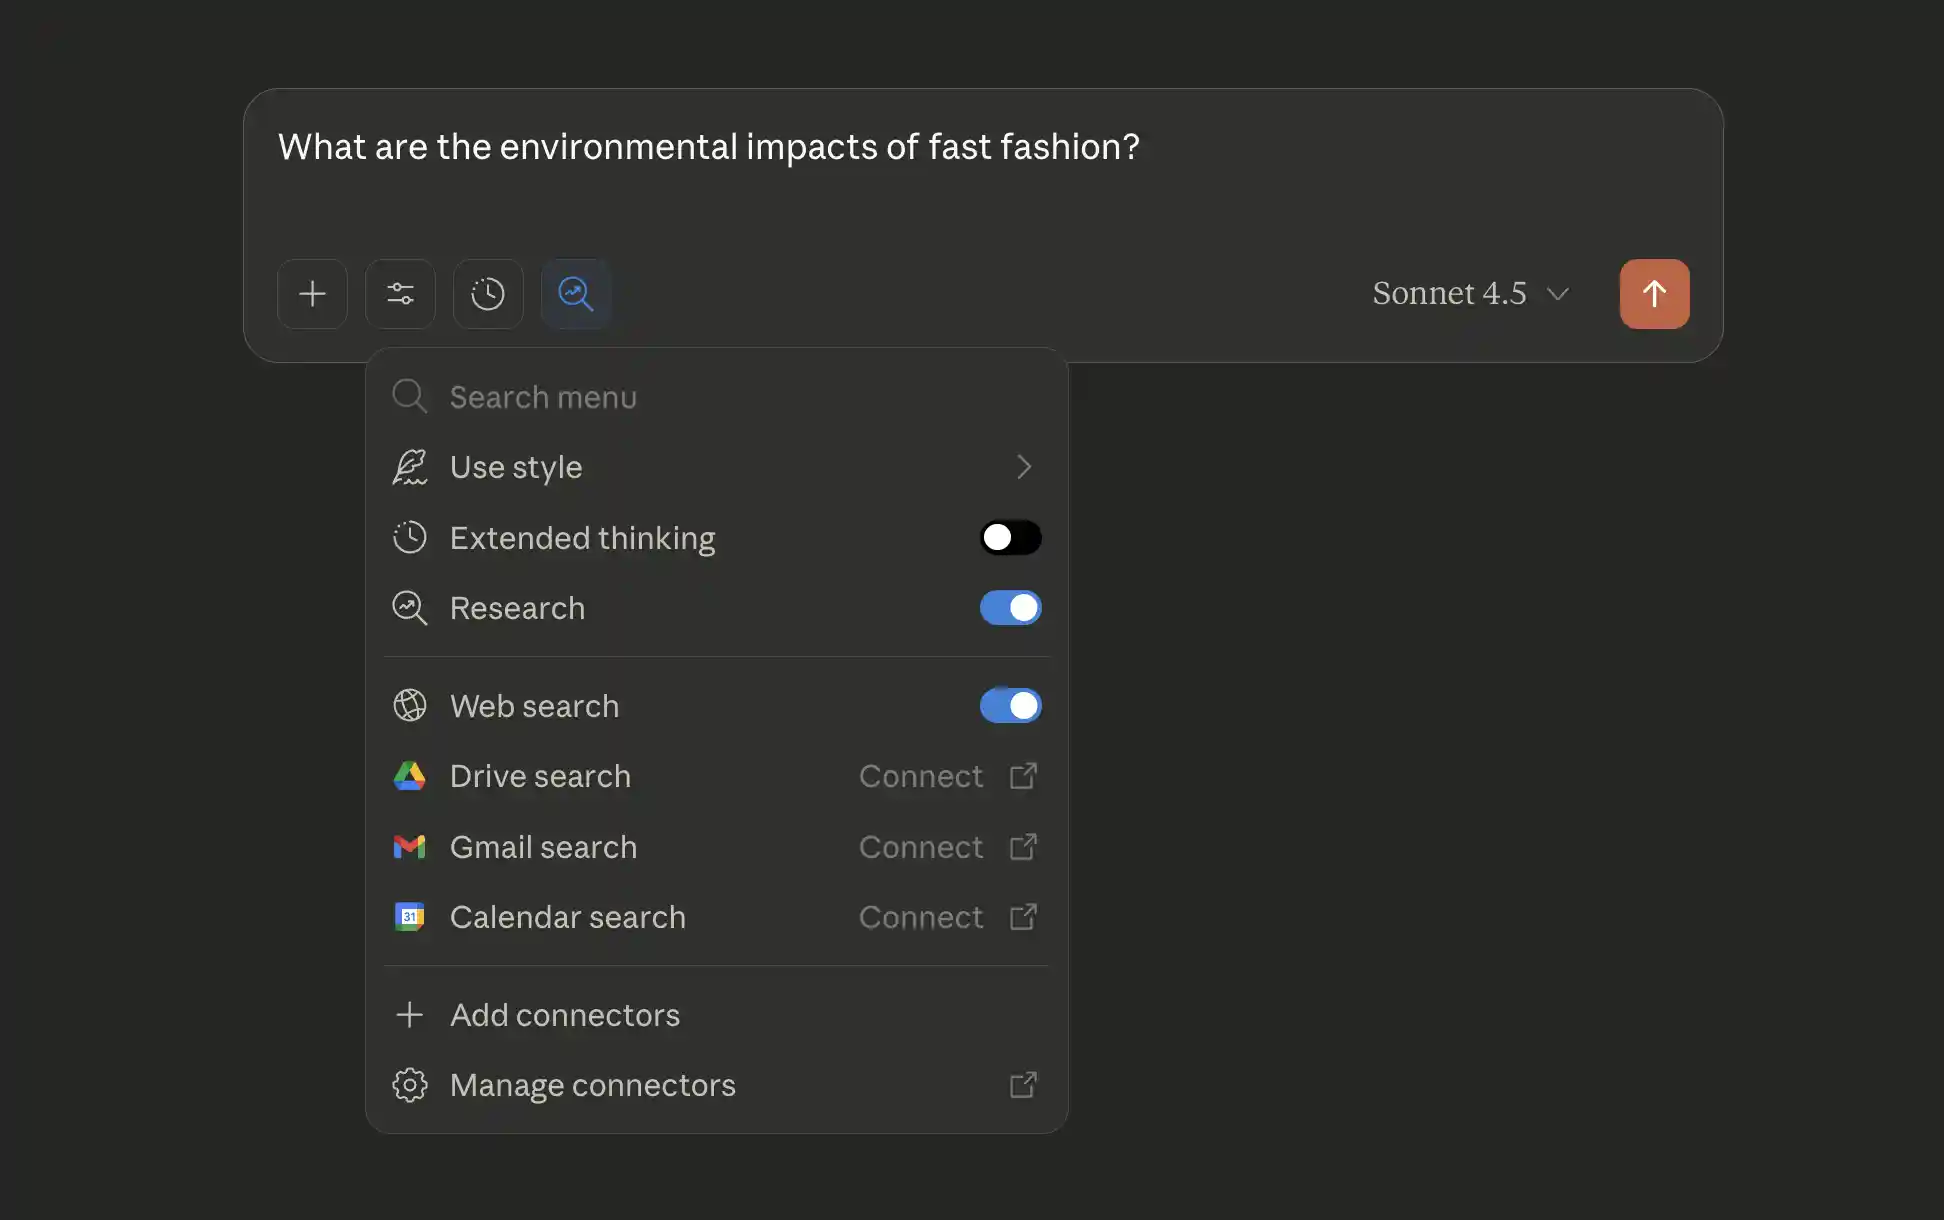Click the extended thinking clock icon button
Viewport: 1944px width, 1220px height.
pos(488,294)
